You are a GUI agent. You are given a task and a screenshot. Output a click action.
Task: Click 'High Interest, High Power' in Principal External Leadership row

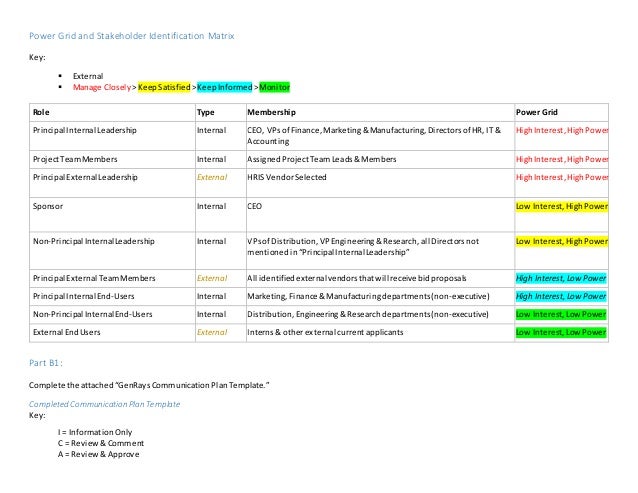pyautogui.click(x=562, y=177)
